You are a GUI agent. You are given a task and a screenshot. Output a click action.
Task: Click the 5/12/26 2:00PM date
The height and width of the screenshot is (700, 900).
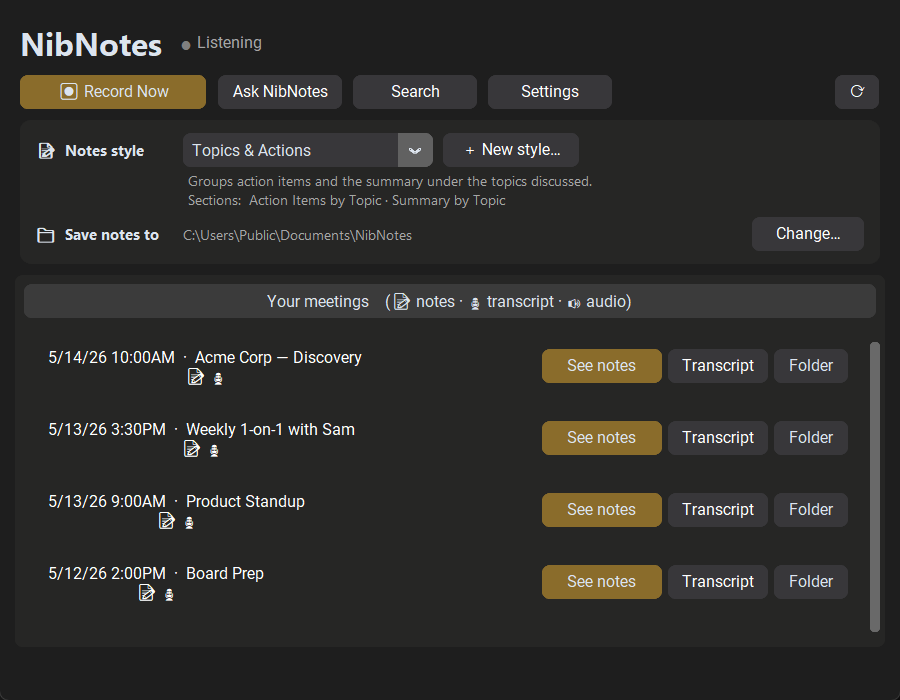click(107, 573)
